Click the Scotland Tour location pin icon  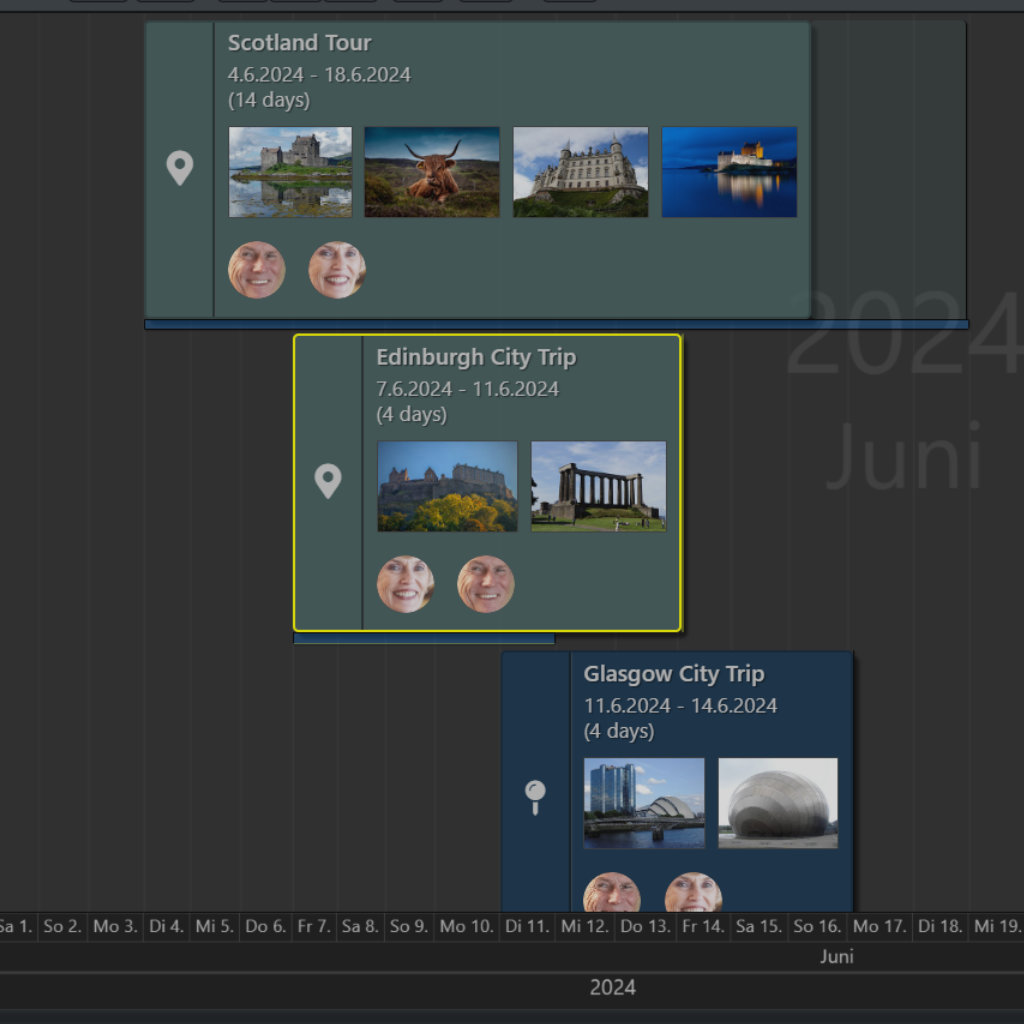pos(179,168)
